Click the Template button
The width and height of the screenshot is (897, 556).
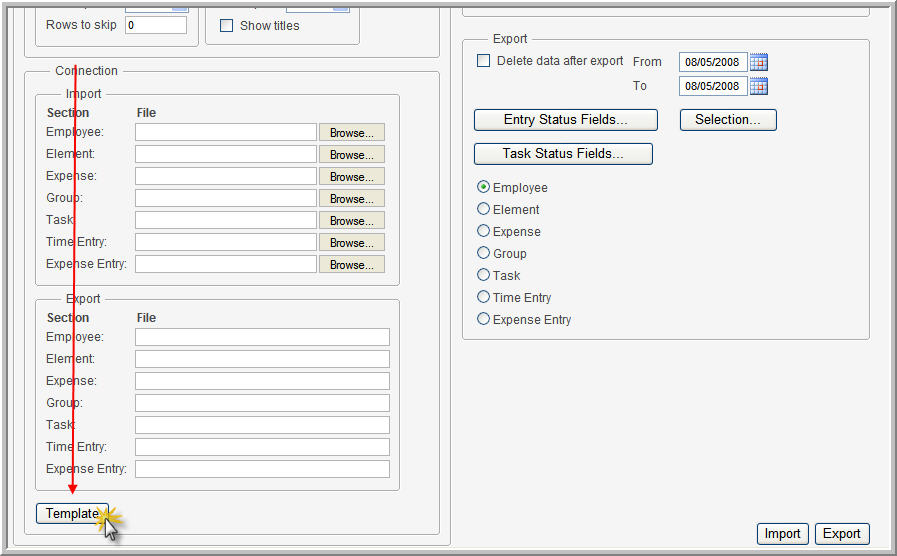tap(72, 514)
